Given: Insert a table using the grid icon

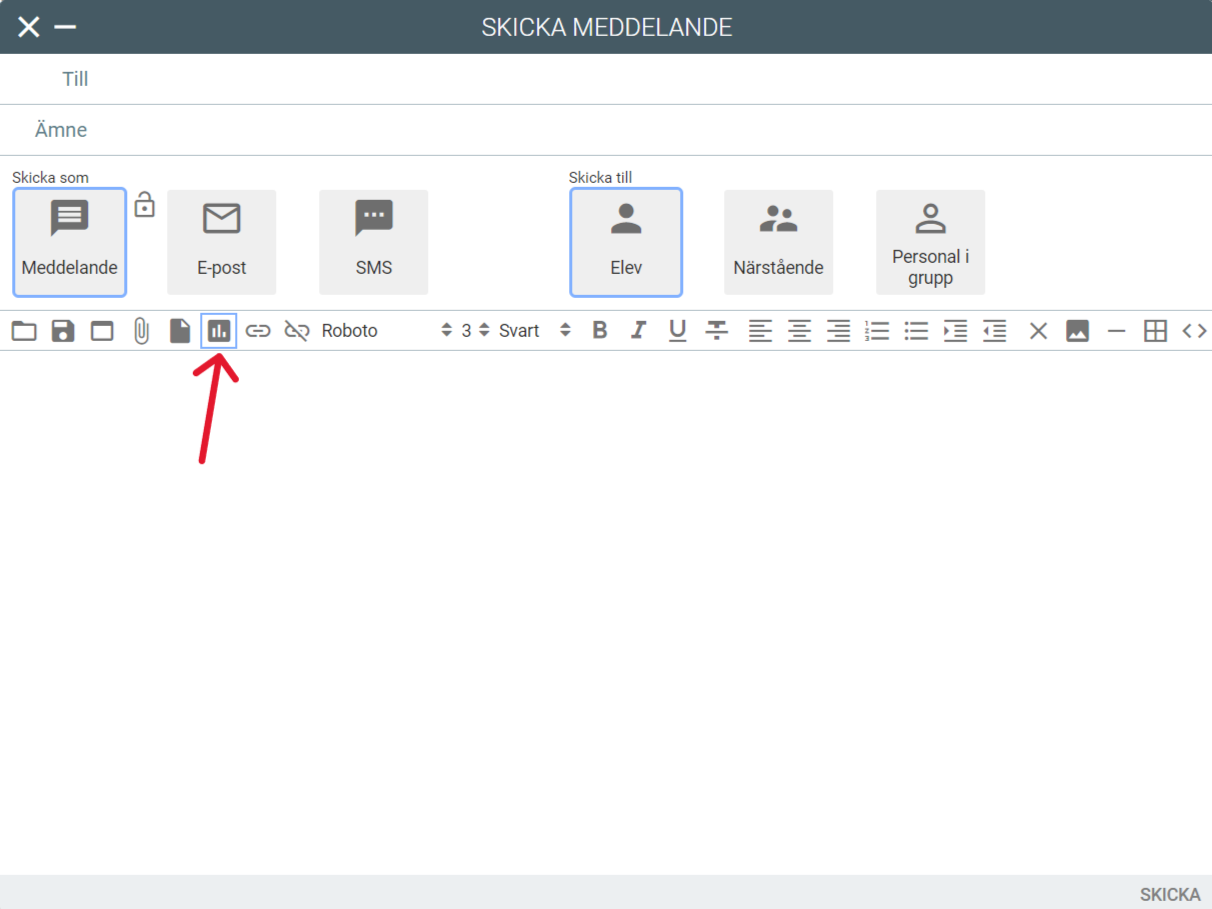Looking at the screenshot, I should coord(1155,331).
